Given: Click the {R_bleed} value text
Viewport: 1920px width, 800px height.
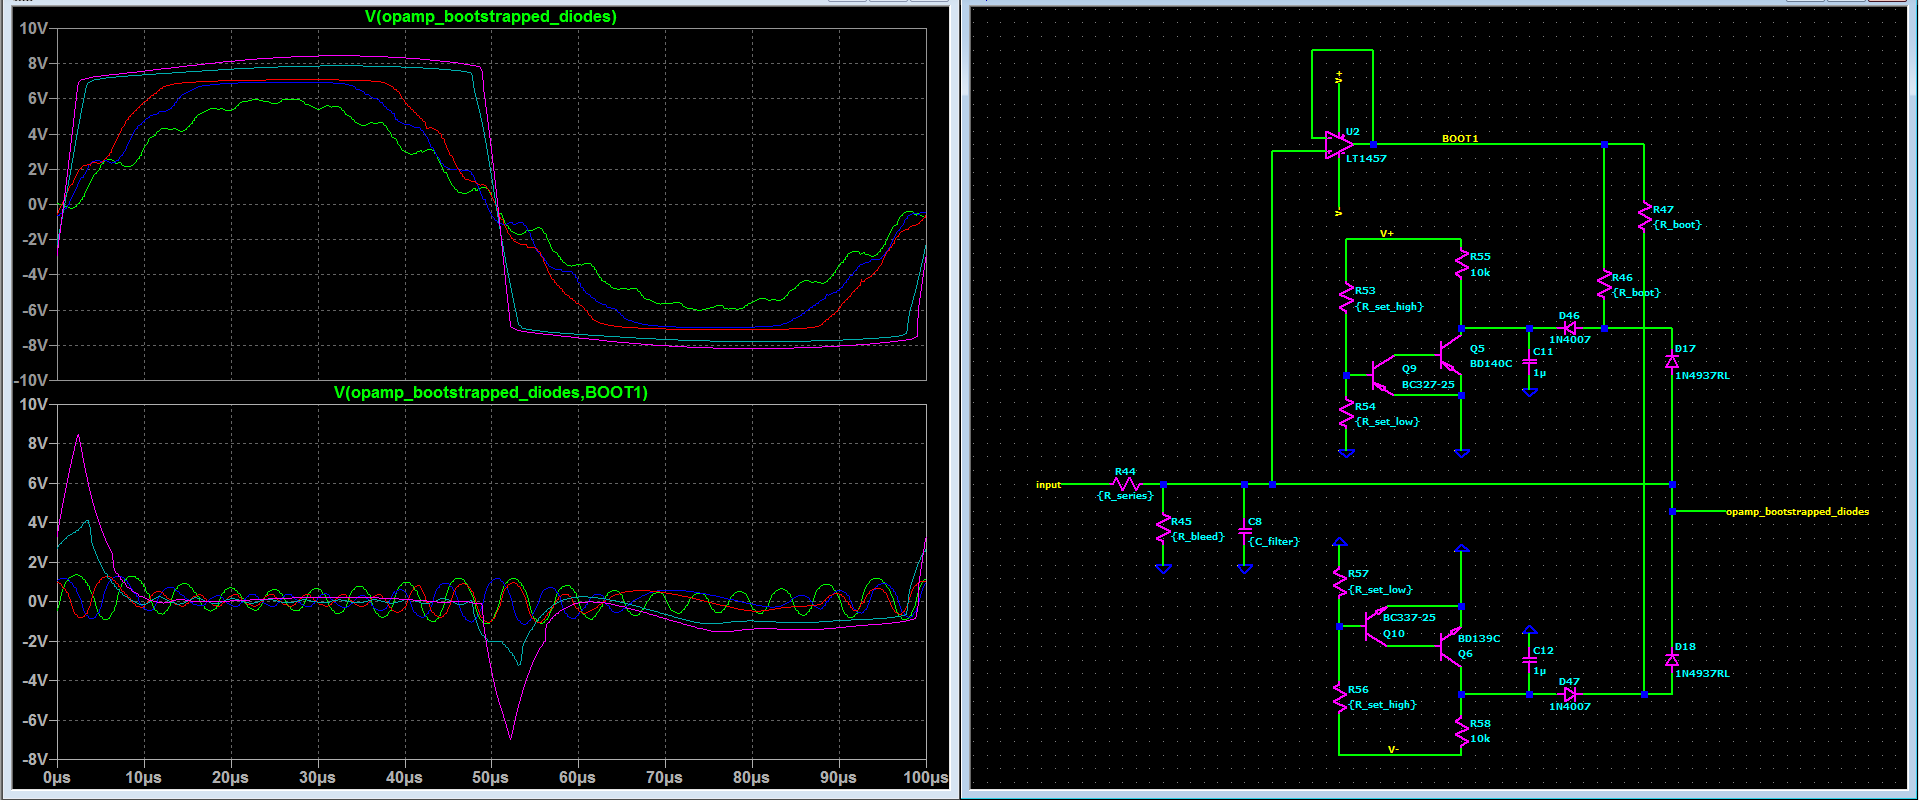Looking at the screenshot, I should (x=1198, y=537).
